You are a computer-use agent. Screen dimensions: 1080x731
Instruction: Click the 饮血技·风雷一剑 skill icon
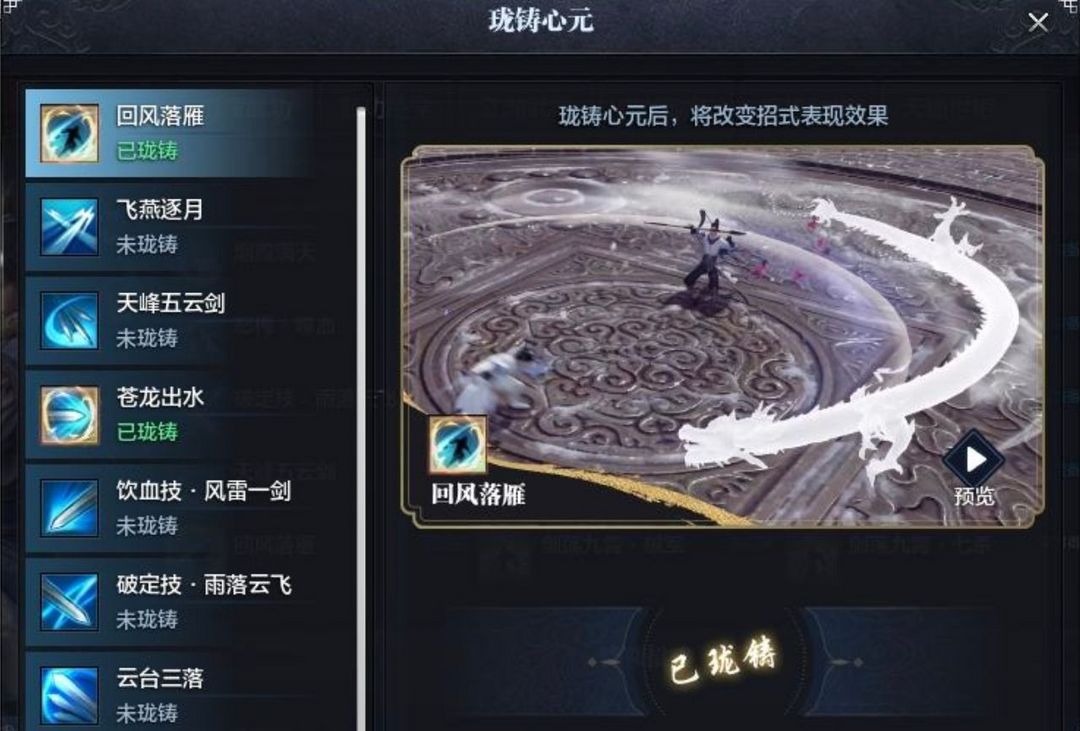click(x=69, y=508)
